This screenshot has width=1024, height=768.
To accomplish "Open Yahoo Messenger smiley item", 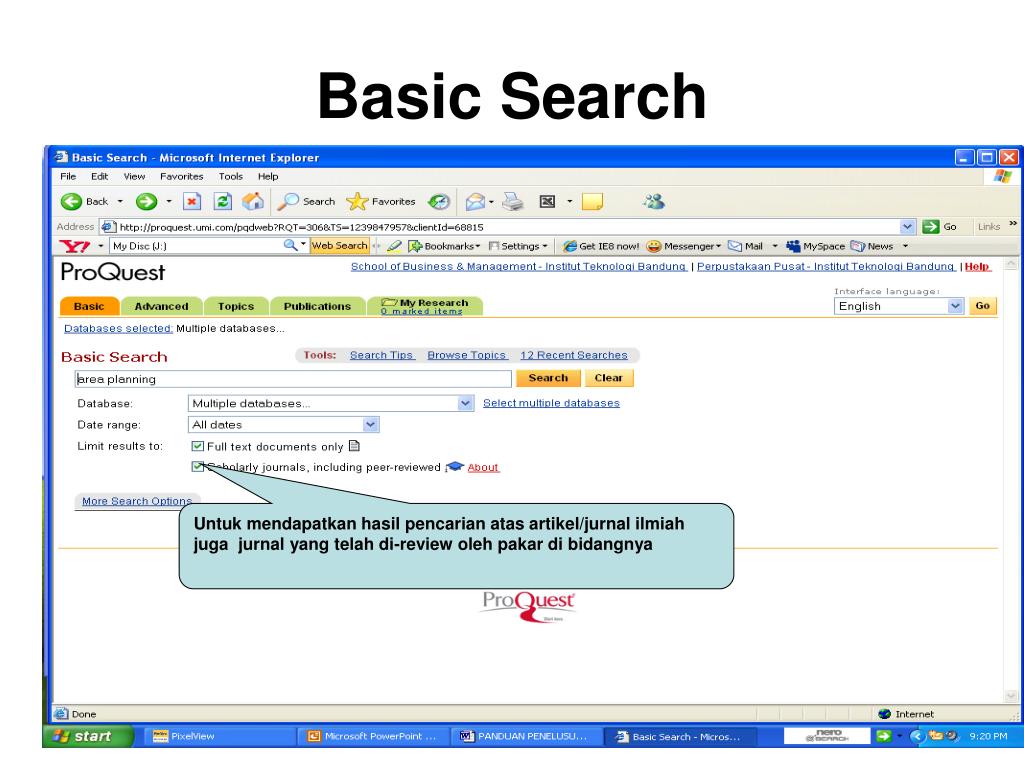I will point(684,246).
